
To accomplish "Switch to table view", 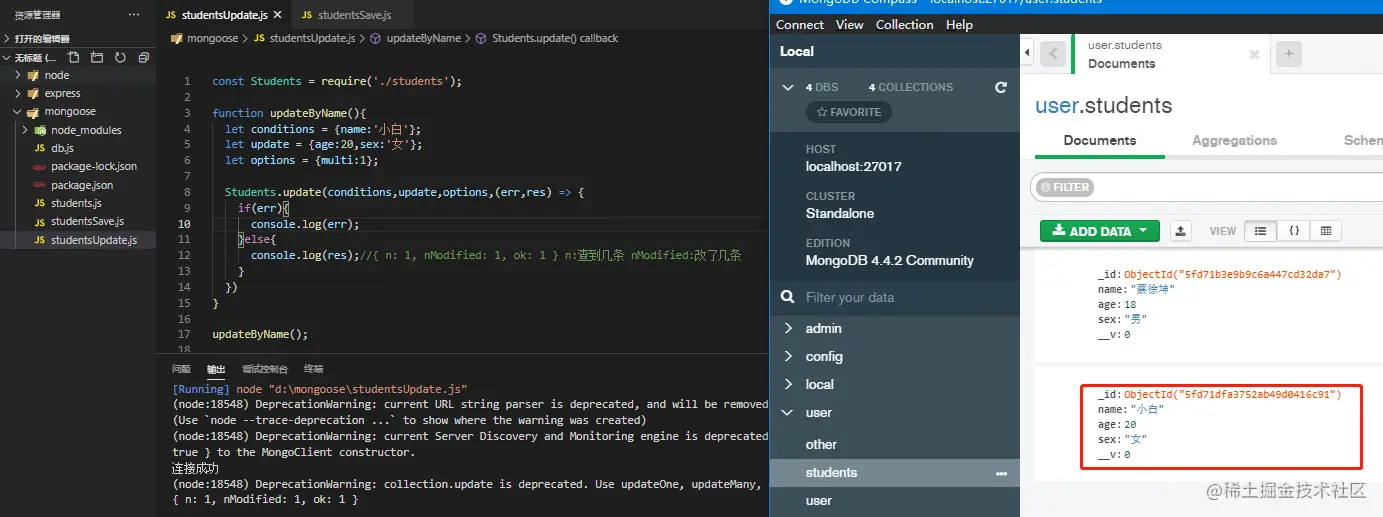I will click(1326, 231).
